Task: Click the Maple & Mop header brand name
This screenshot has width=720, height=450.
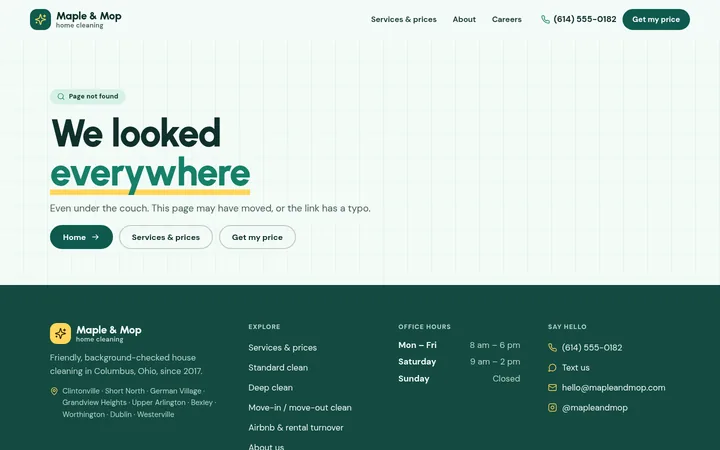Action: click(x=89, y=16)
